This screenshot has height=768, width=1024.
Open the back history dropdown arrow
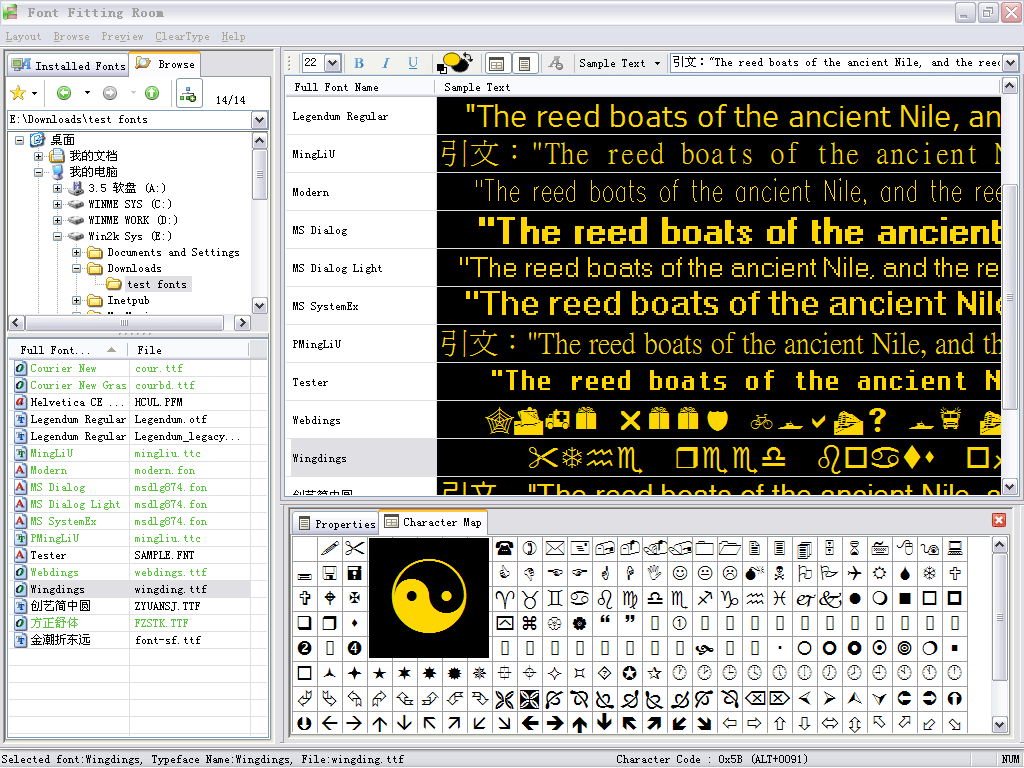(88, 93)
